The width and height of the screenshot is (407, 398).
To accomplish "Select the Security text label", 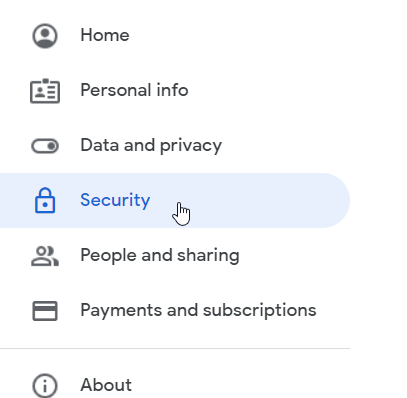I will (x=115, y=200).
